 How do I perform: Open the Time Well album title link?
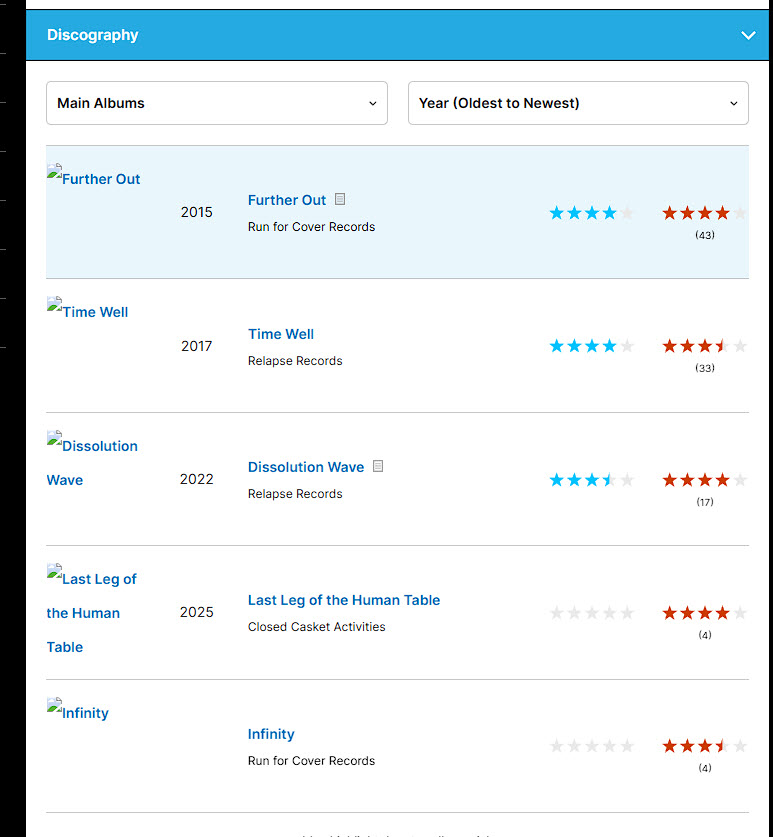(281, 334)
